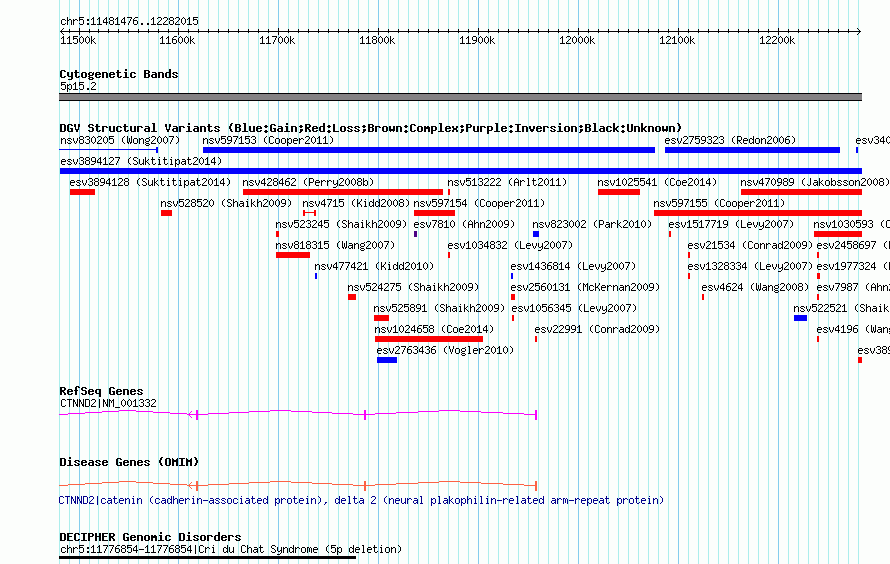Click the nsv525891 (Shaikh2009) label

pyautogui.click(x=439, y=308)
